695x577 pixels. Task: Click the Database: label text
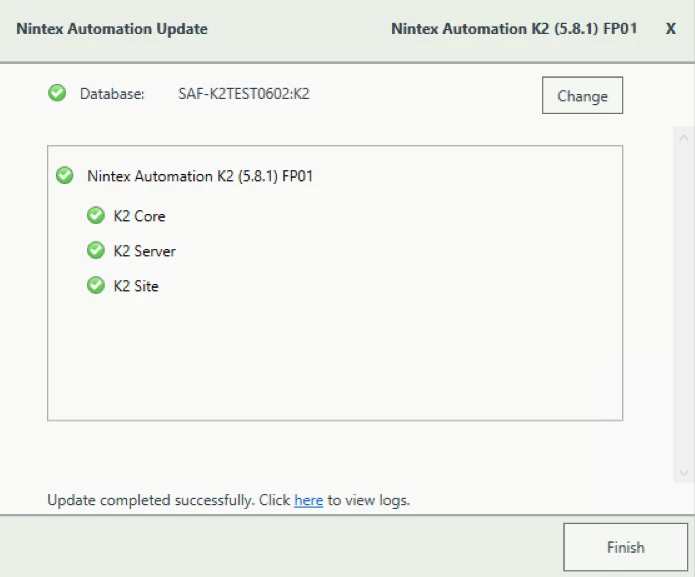coord(112,94)
